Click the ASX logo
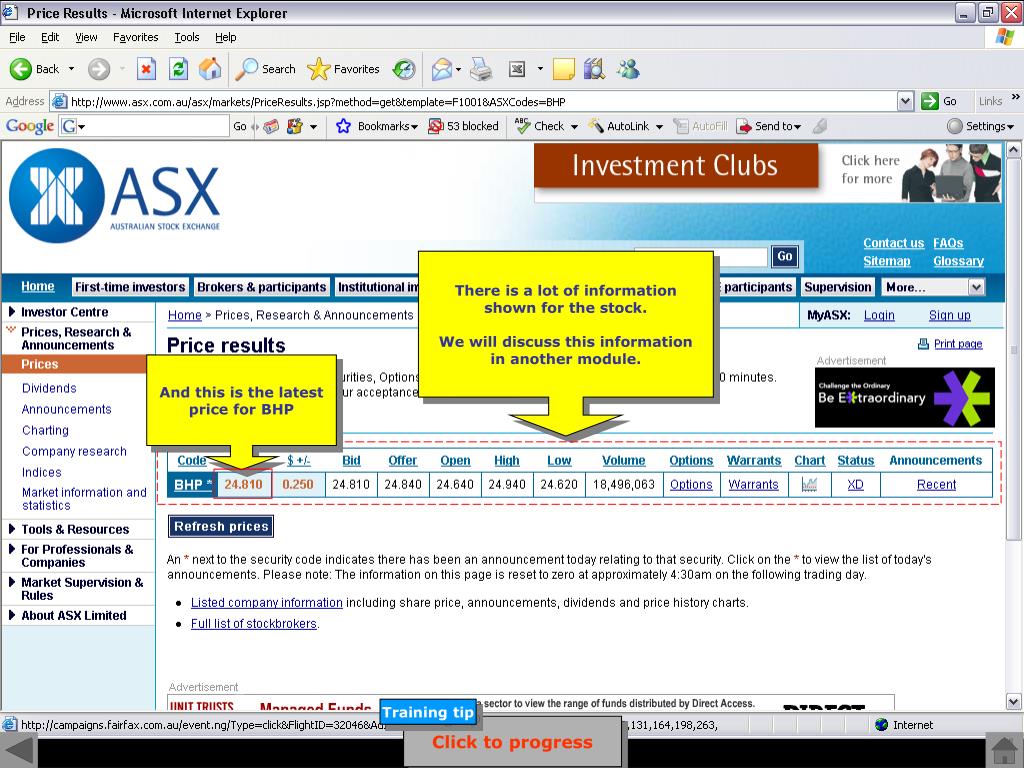The image size is (1024, 768). tap(115, 196)
